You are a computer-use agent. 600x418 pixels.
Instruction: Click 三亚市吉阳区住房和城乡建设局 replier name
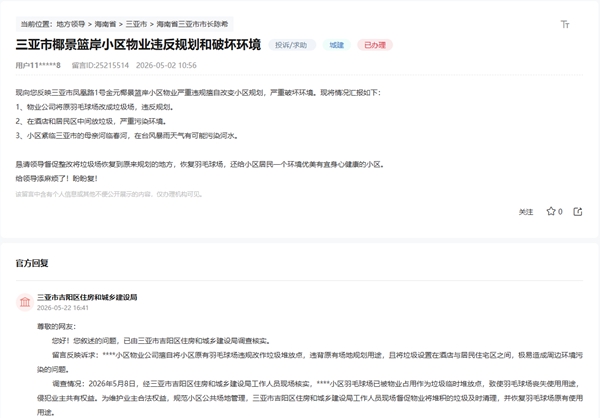point(87,297)
